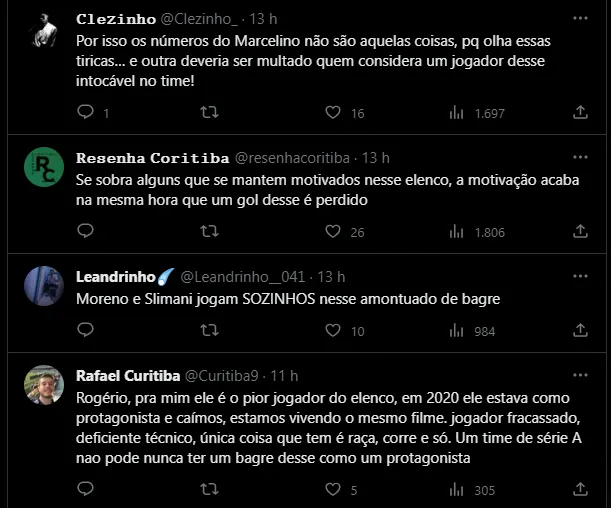The width and height of the screenshot is (611, 508).
Task: Open Rafael Curitiba's profile name link
Action: point(128,376)
